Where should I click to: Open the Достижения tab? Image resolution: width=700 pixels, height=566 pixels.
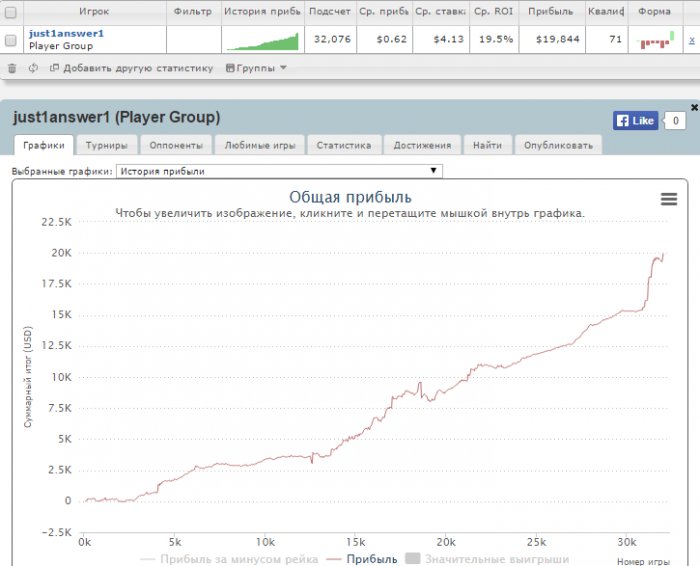coord(422,146)
